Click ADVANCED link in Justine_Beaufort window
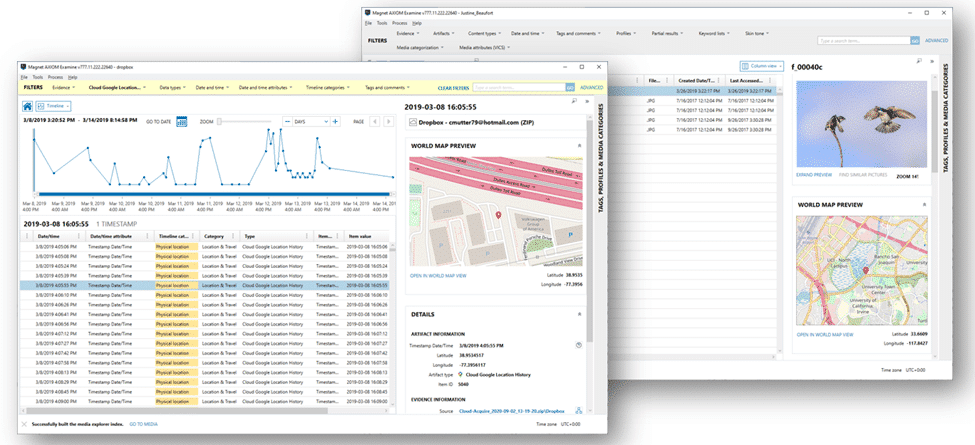The height and width of the screenshot is (445, 975). pos(936,40)
